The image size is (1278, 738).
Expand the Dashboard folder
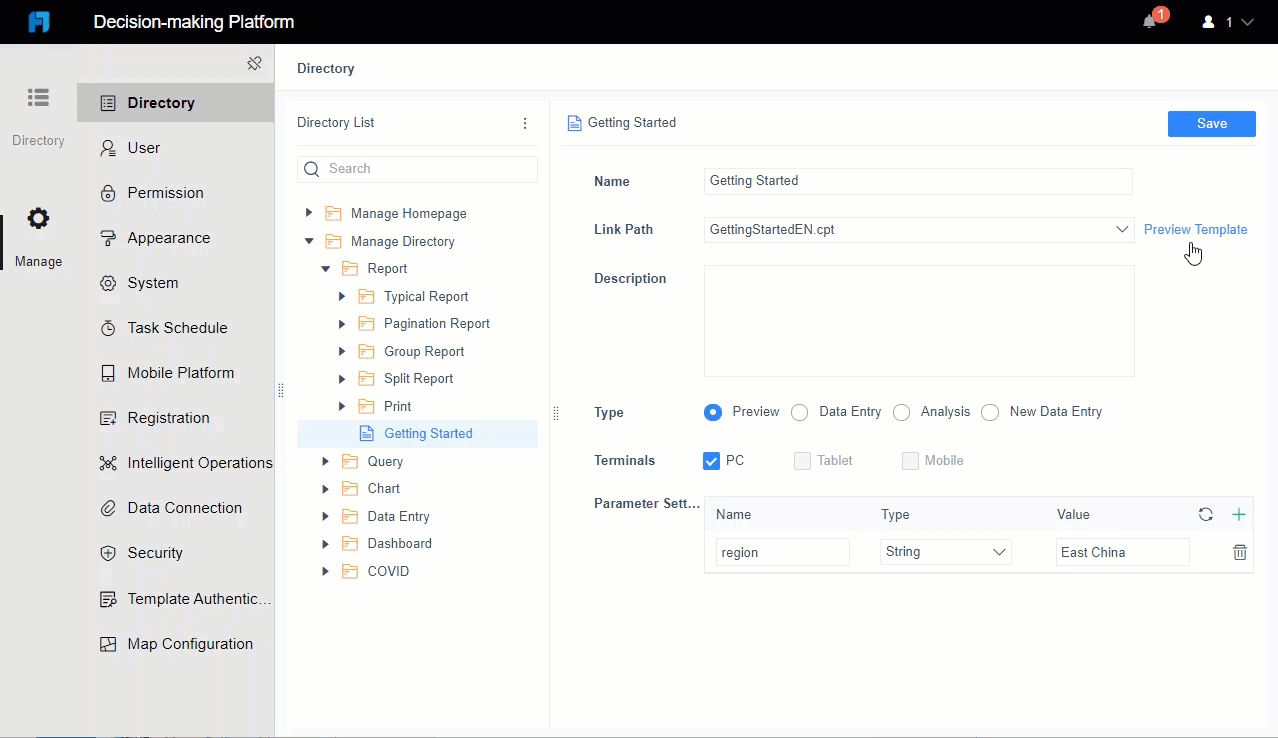coord(325,543)
